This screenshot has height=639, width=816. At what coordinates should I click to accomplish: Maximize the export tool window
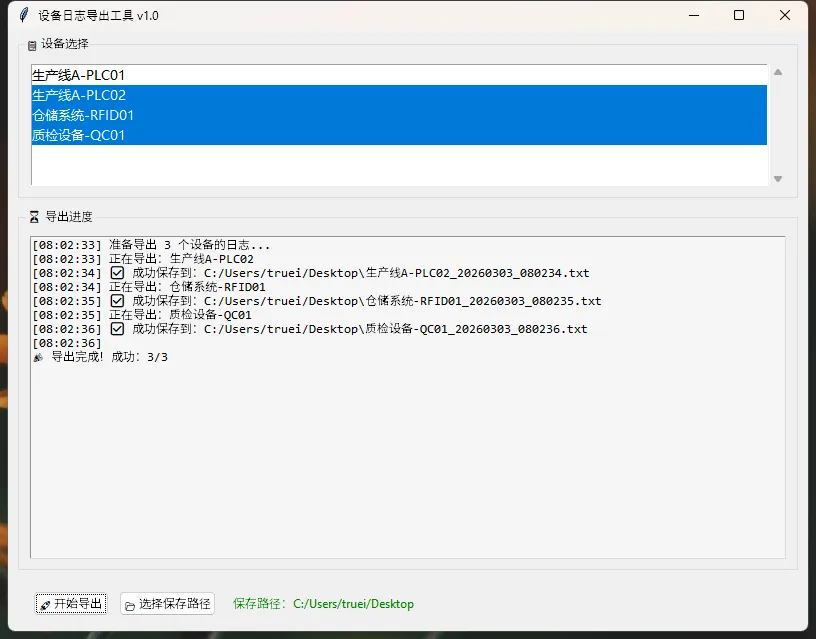coord(738,15)
